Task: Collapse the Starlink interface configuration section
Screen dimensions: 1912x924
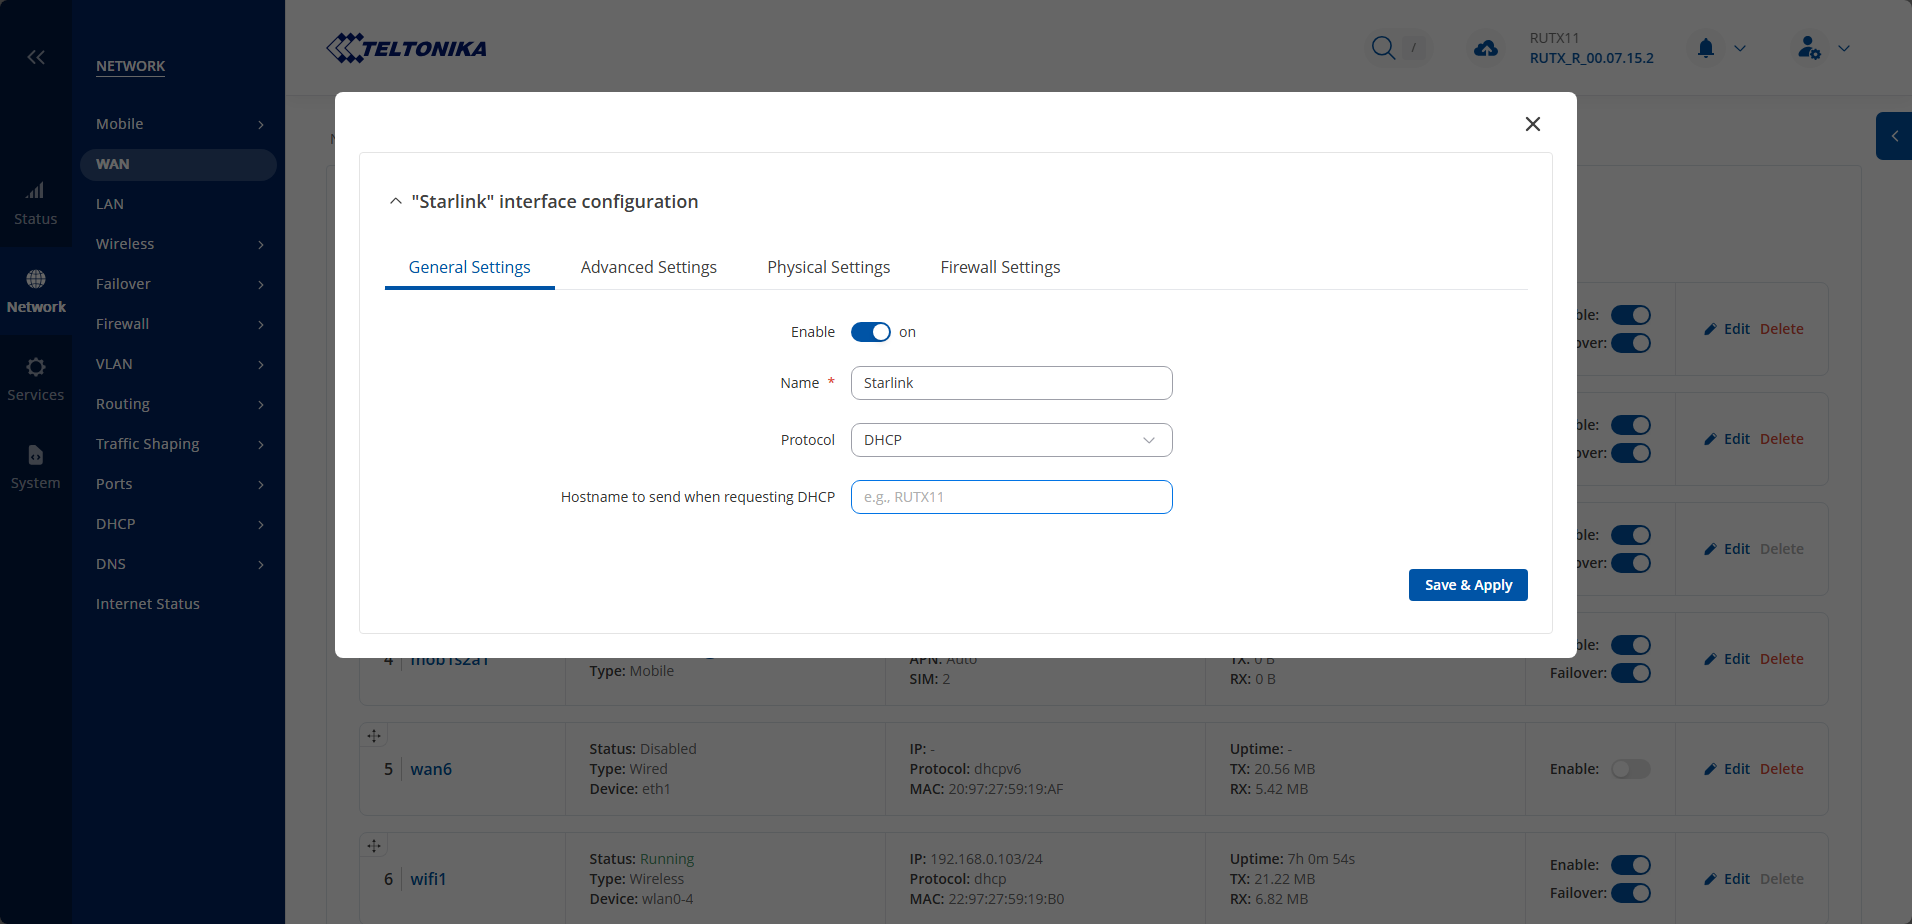Action: 396,202
